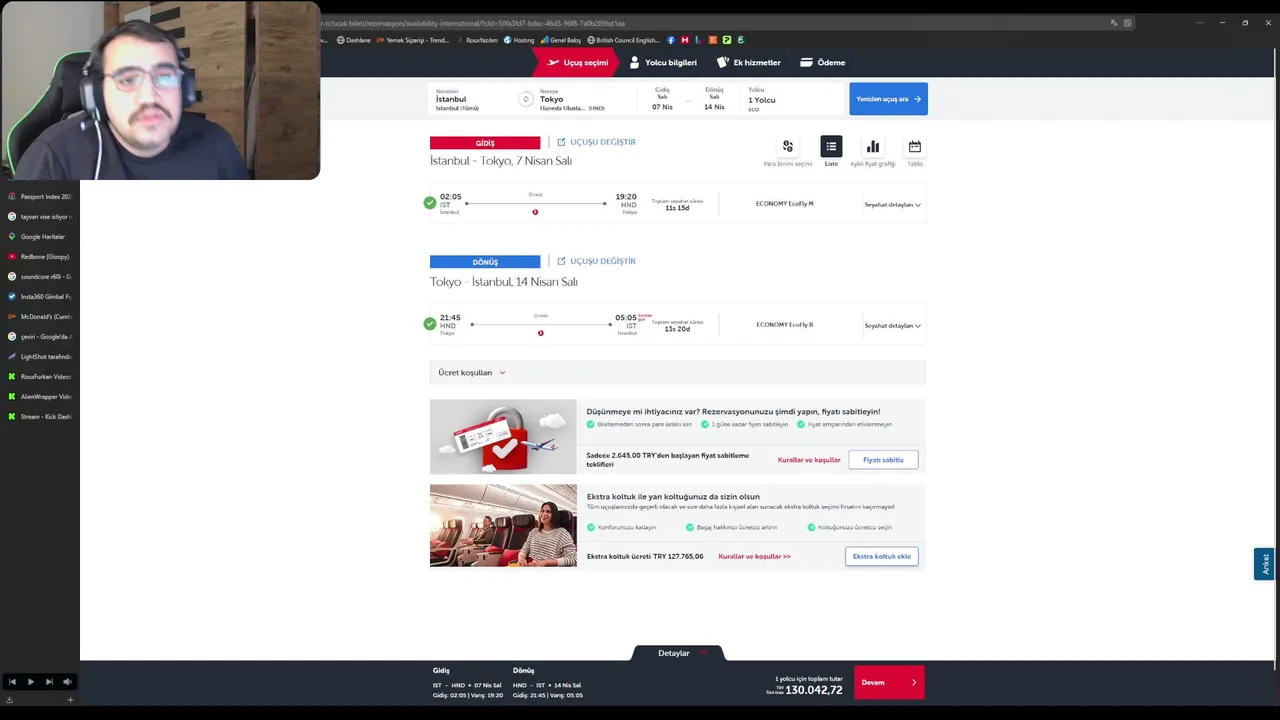Viewport: 1280px width, 720px height.
Task: Open the Ek hizmetler step
Action: click(x=748, y=62)
